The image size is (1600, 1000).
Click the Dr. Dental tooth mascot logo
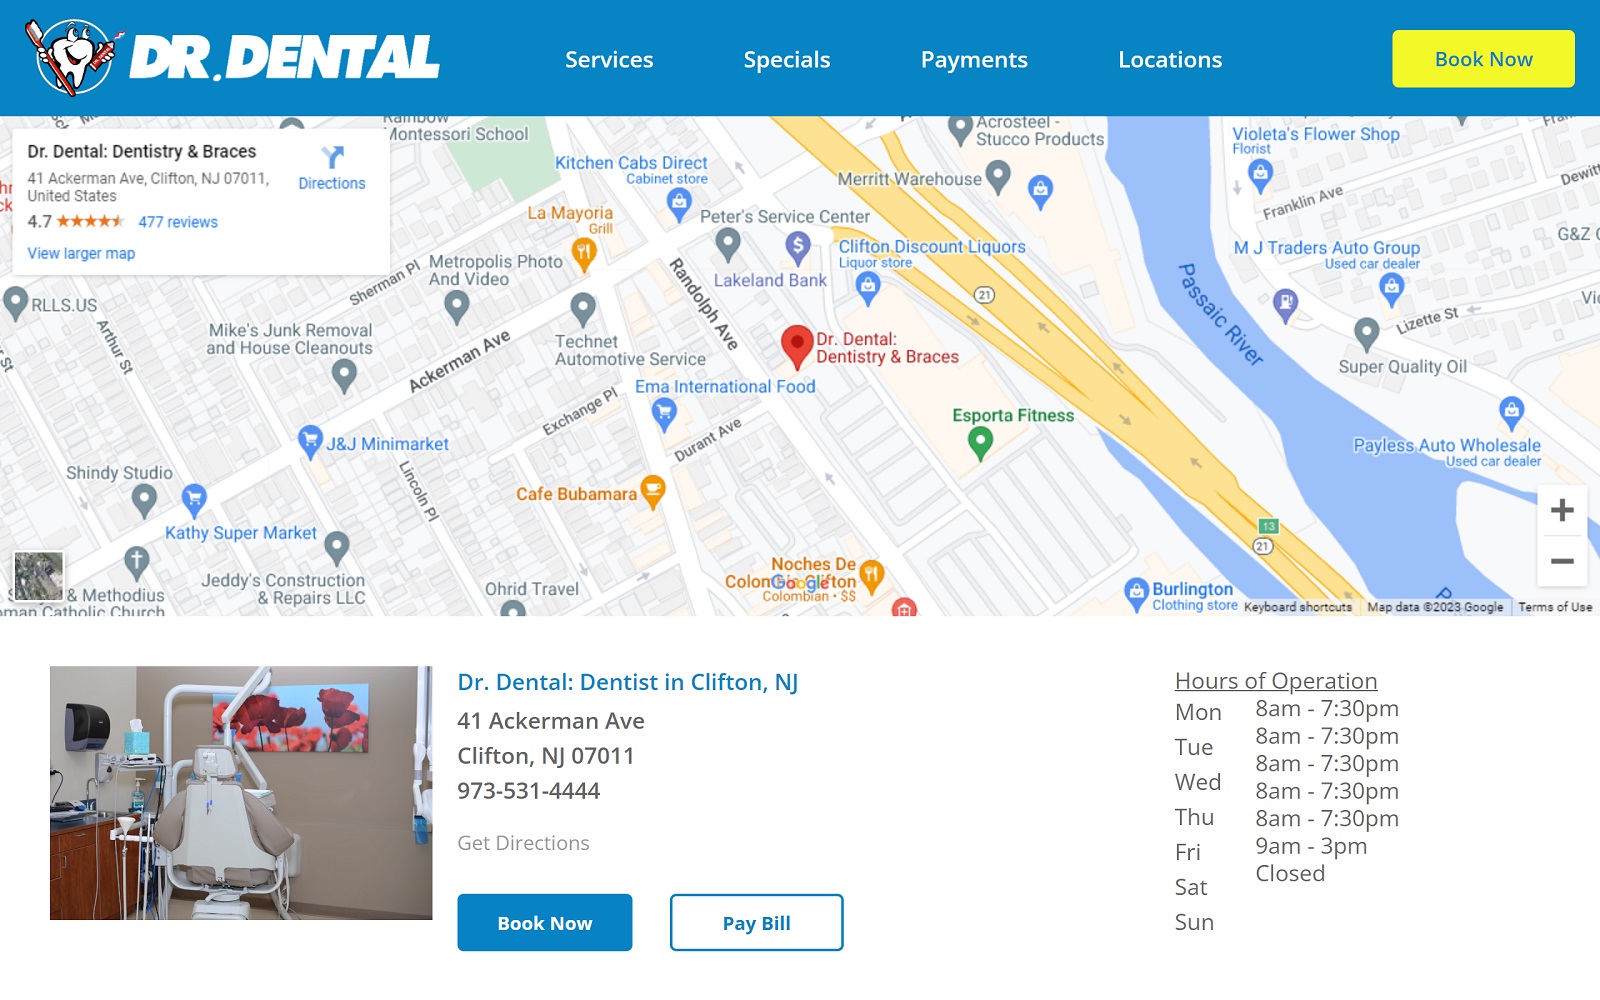(x=73, y=57)
